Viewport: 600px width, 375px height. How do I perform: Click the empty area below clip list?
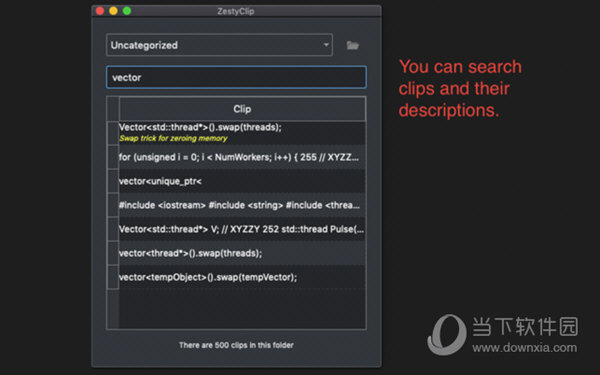click(x=242, y=308)
